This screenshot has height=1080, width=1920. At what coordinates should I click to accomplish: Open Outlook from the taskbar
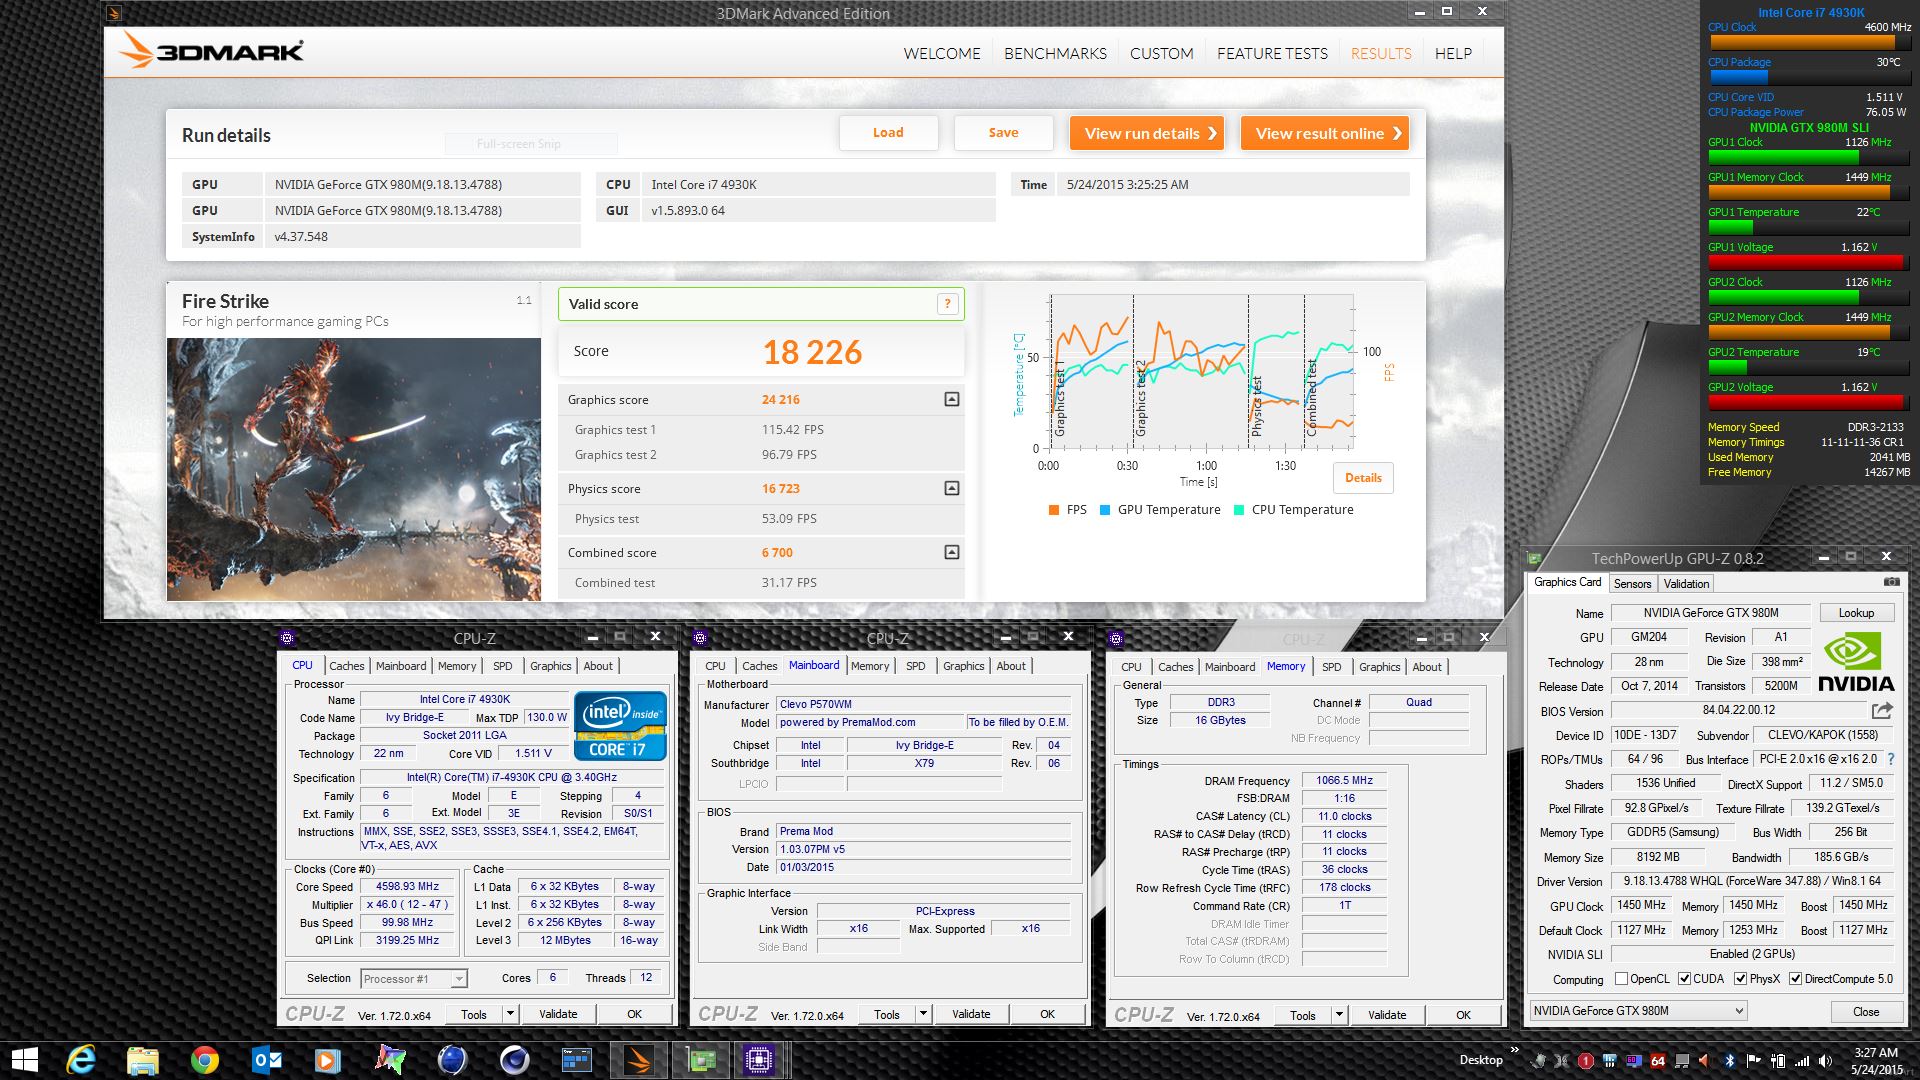[267, 1060]
